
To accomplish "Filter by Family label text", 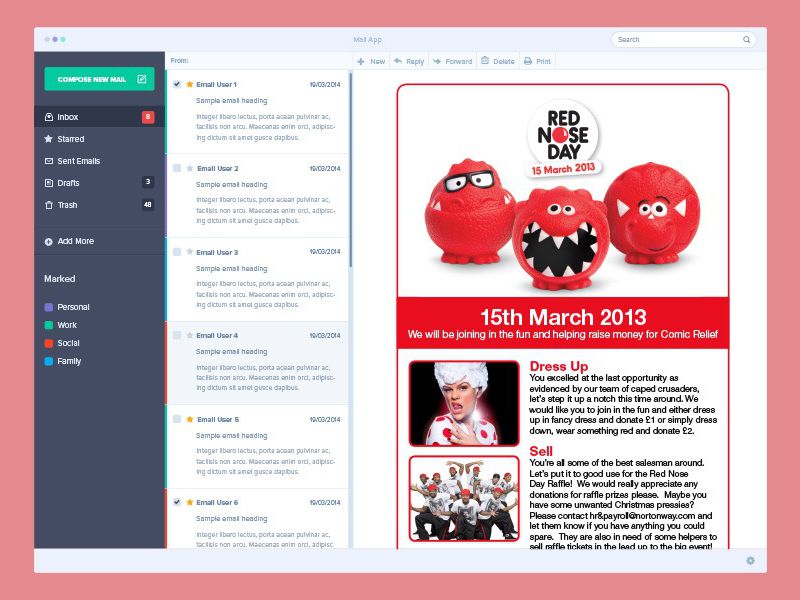I will click(69, 361).
